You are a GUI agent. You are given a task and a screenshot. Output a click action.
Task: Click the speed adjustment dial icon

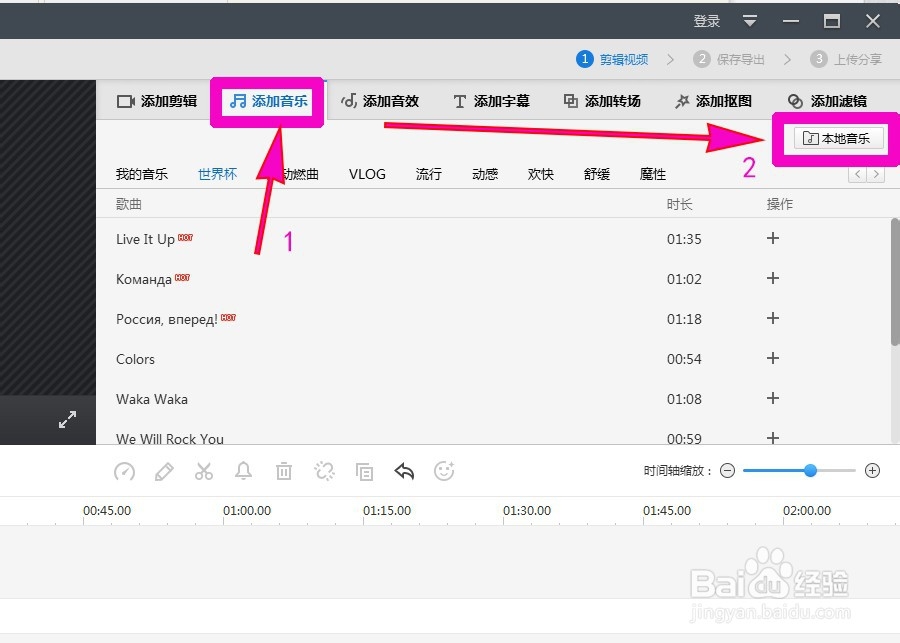click(124, 471)
